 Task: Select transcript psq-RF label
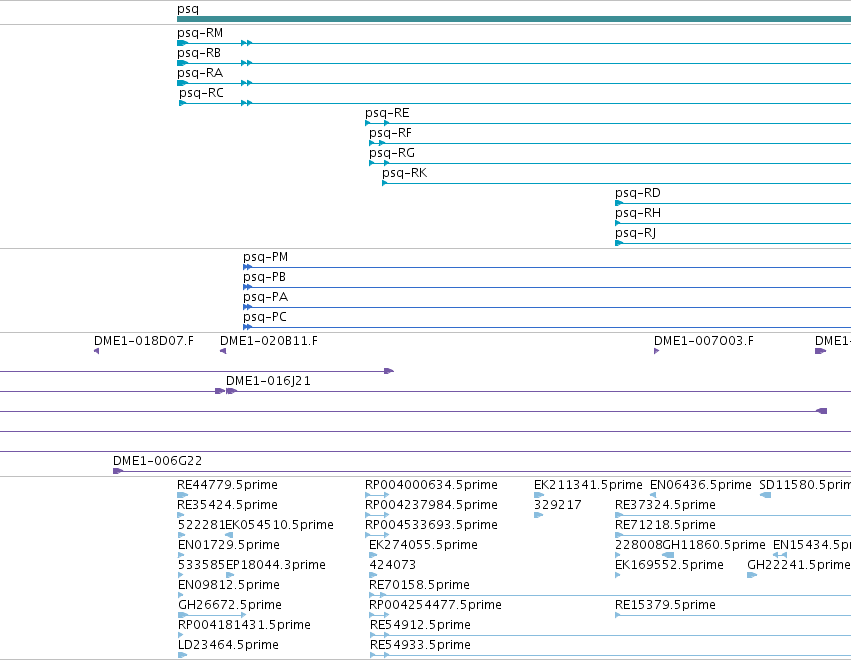coord(390,133)
